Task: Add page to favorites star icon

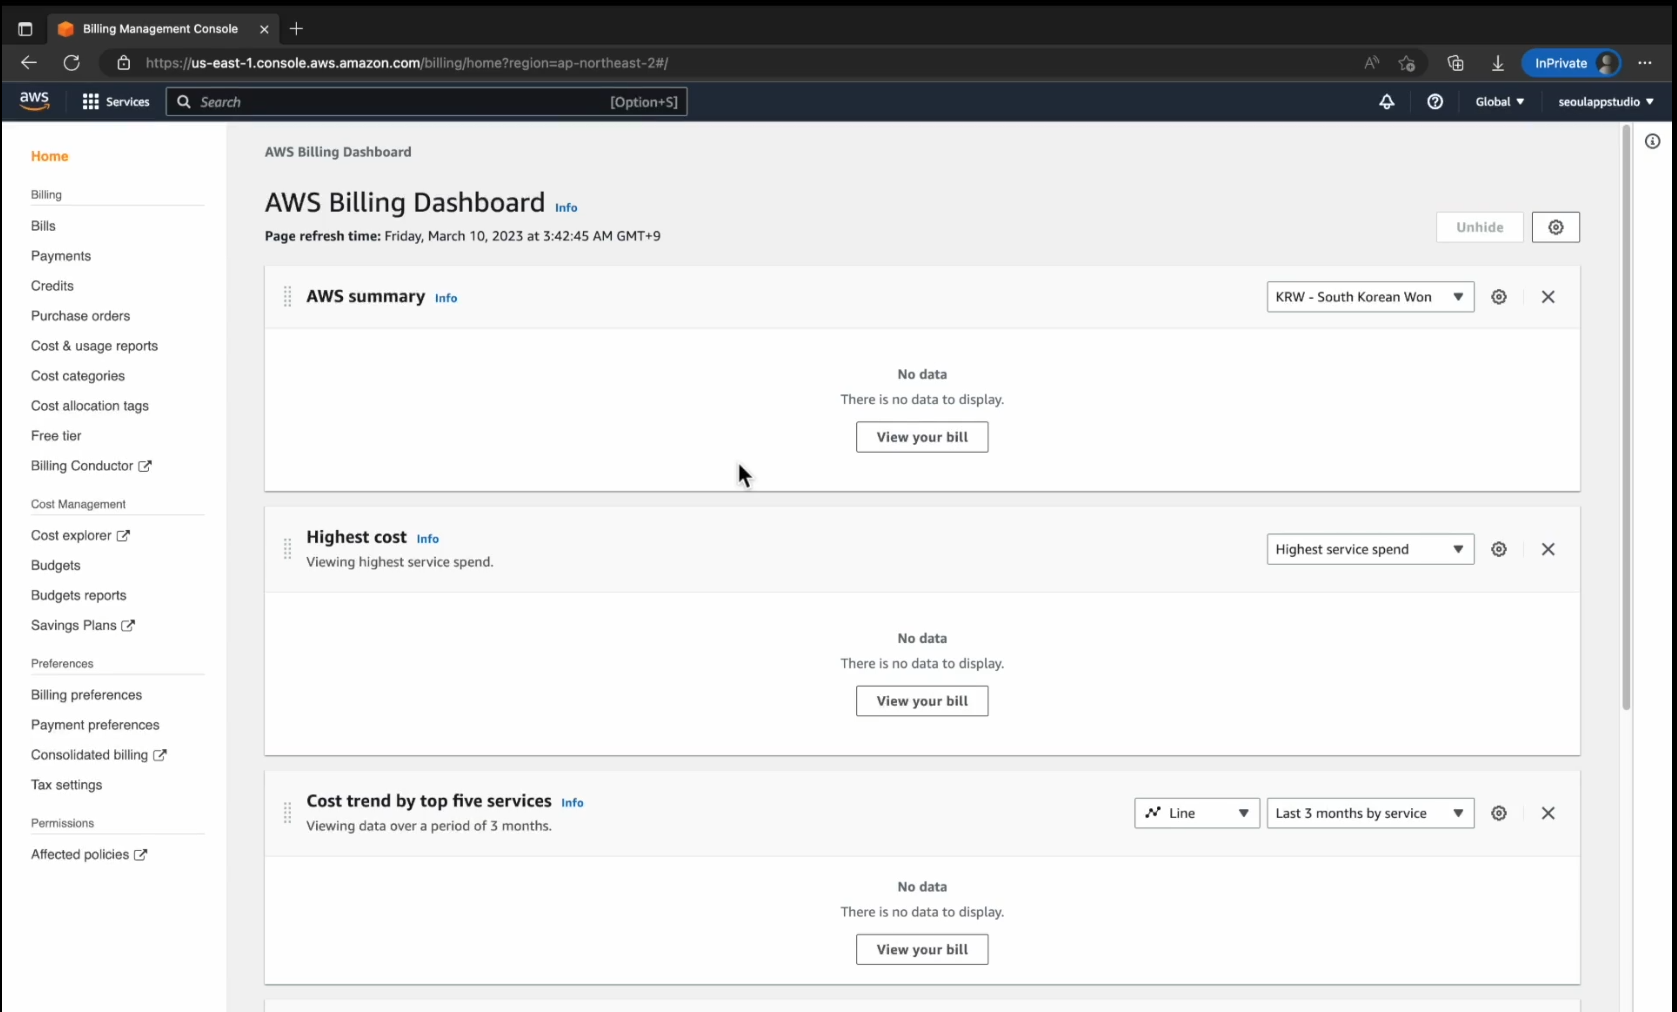Action: coord(1407,63)
